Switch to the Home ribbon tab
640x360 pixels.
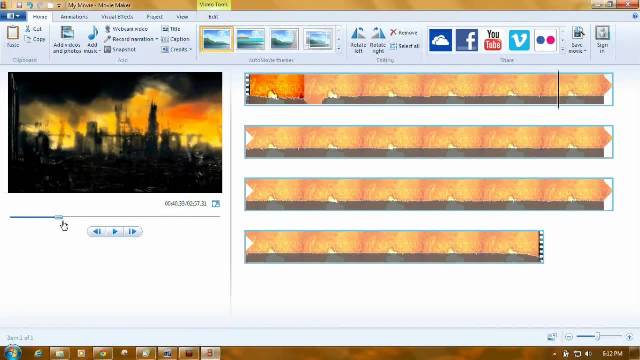coord(40,17)
